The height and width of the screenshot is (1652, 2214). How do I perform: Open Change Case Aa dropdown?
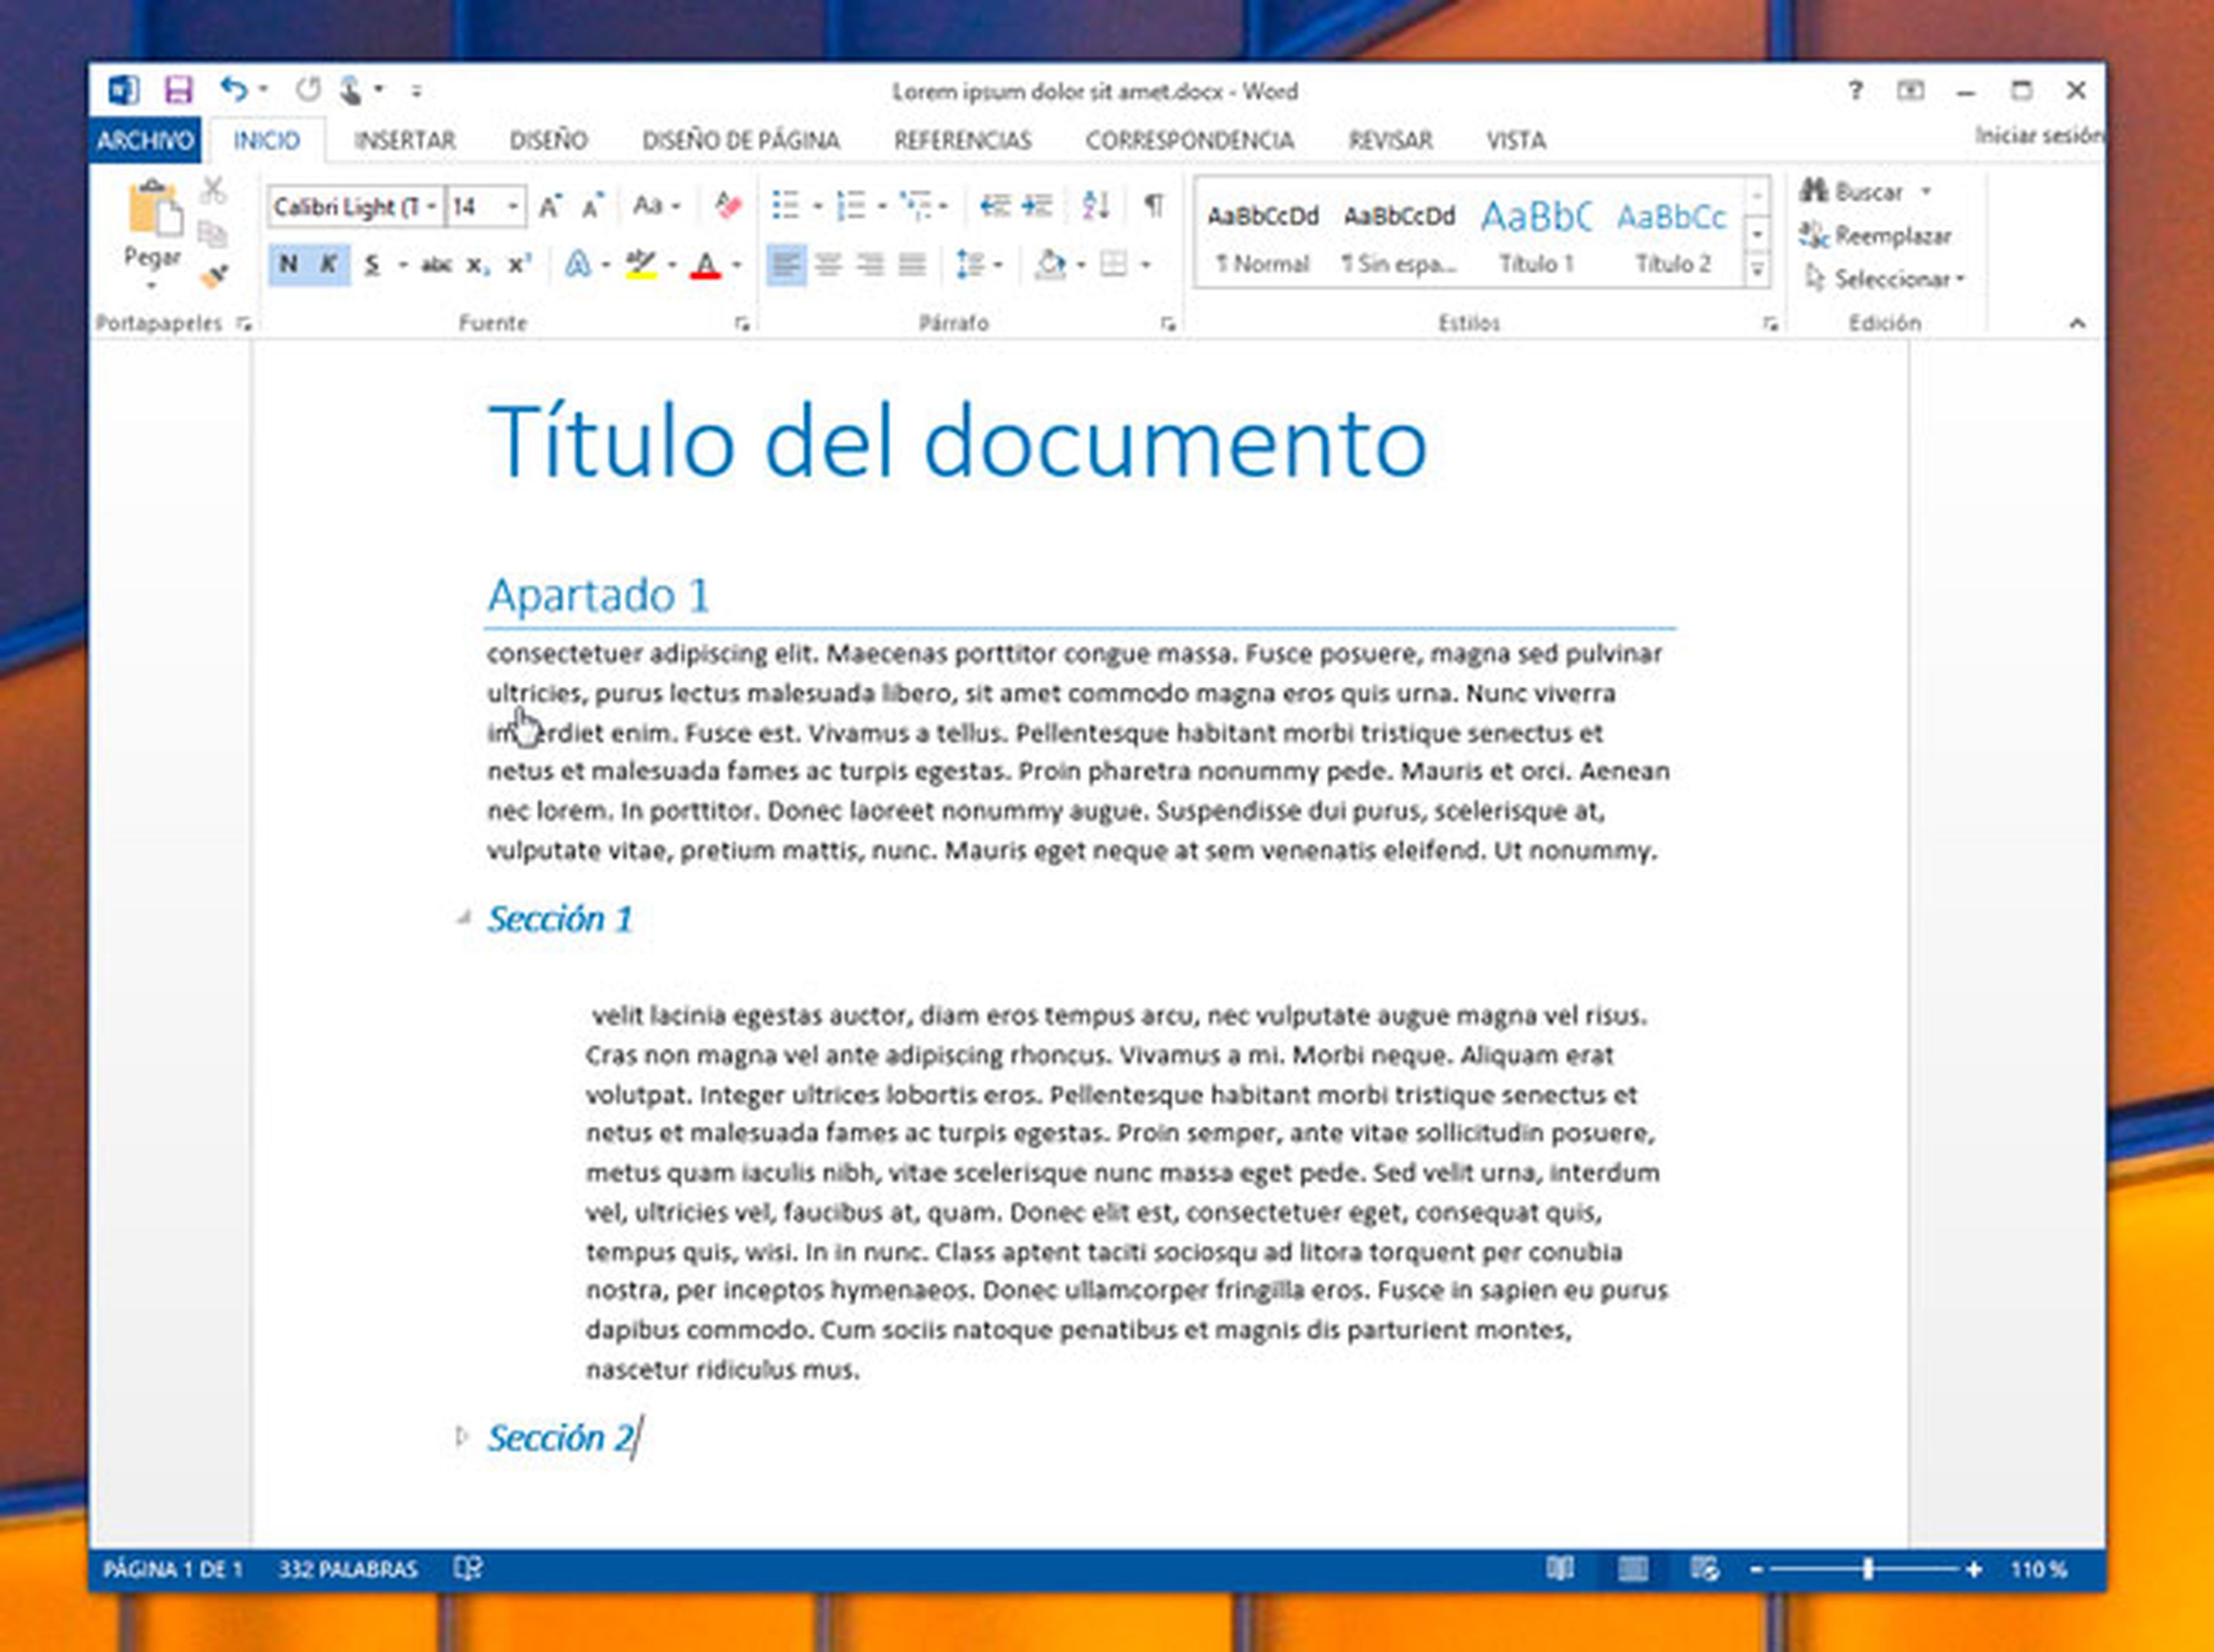pos(657,206)
